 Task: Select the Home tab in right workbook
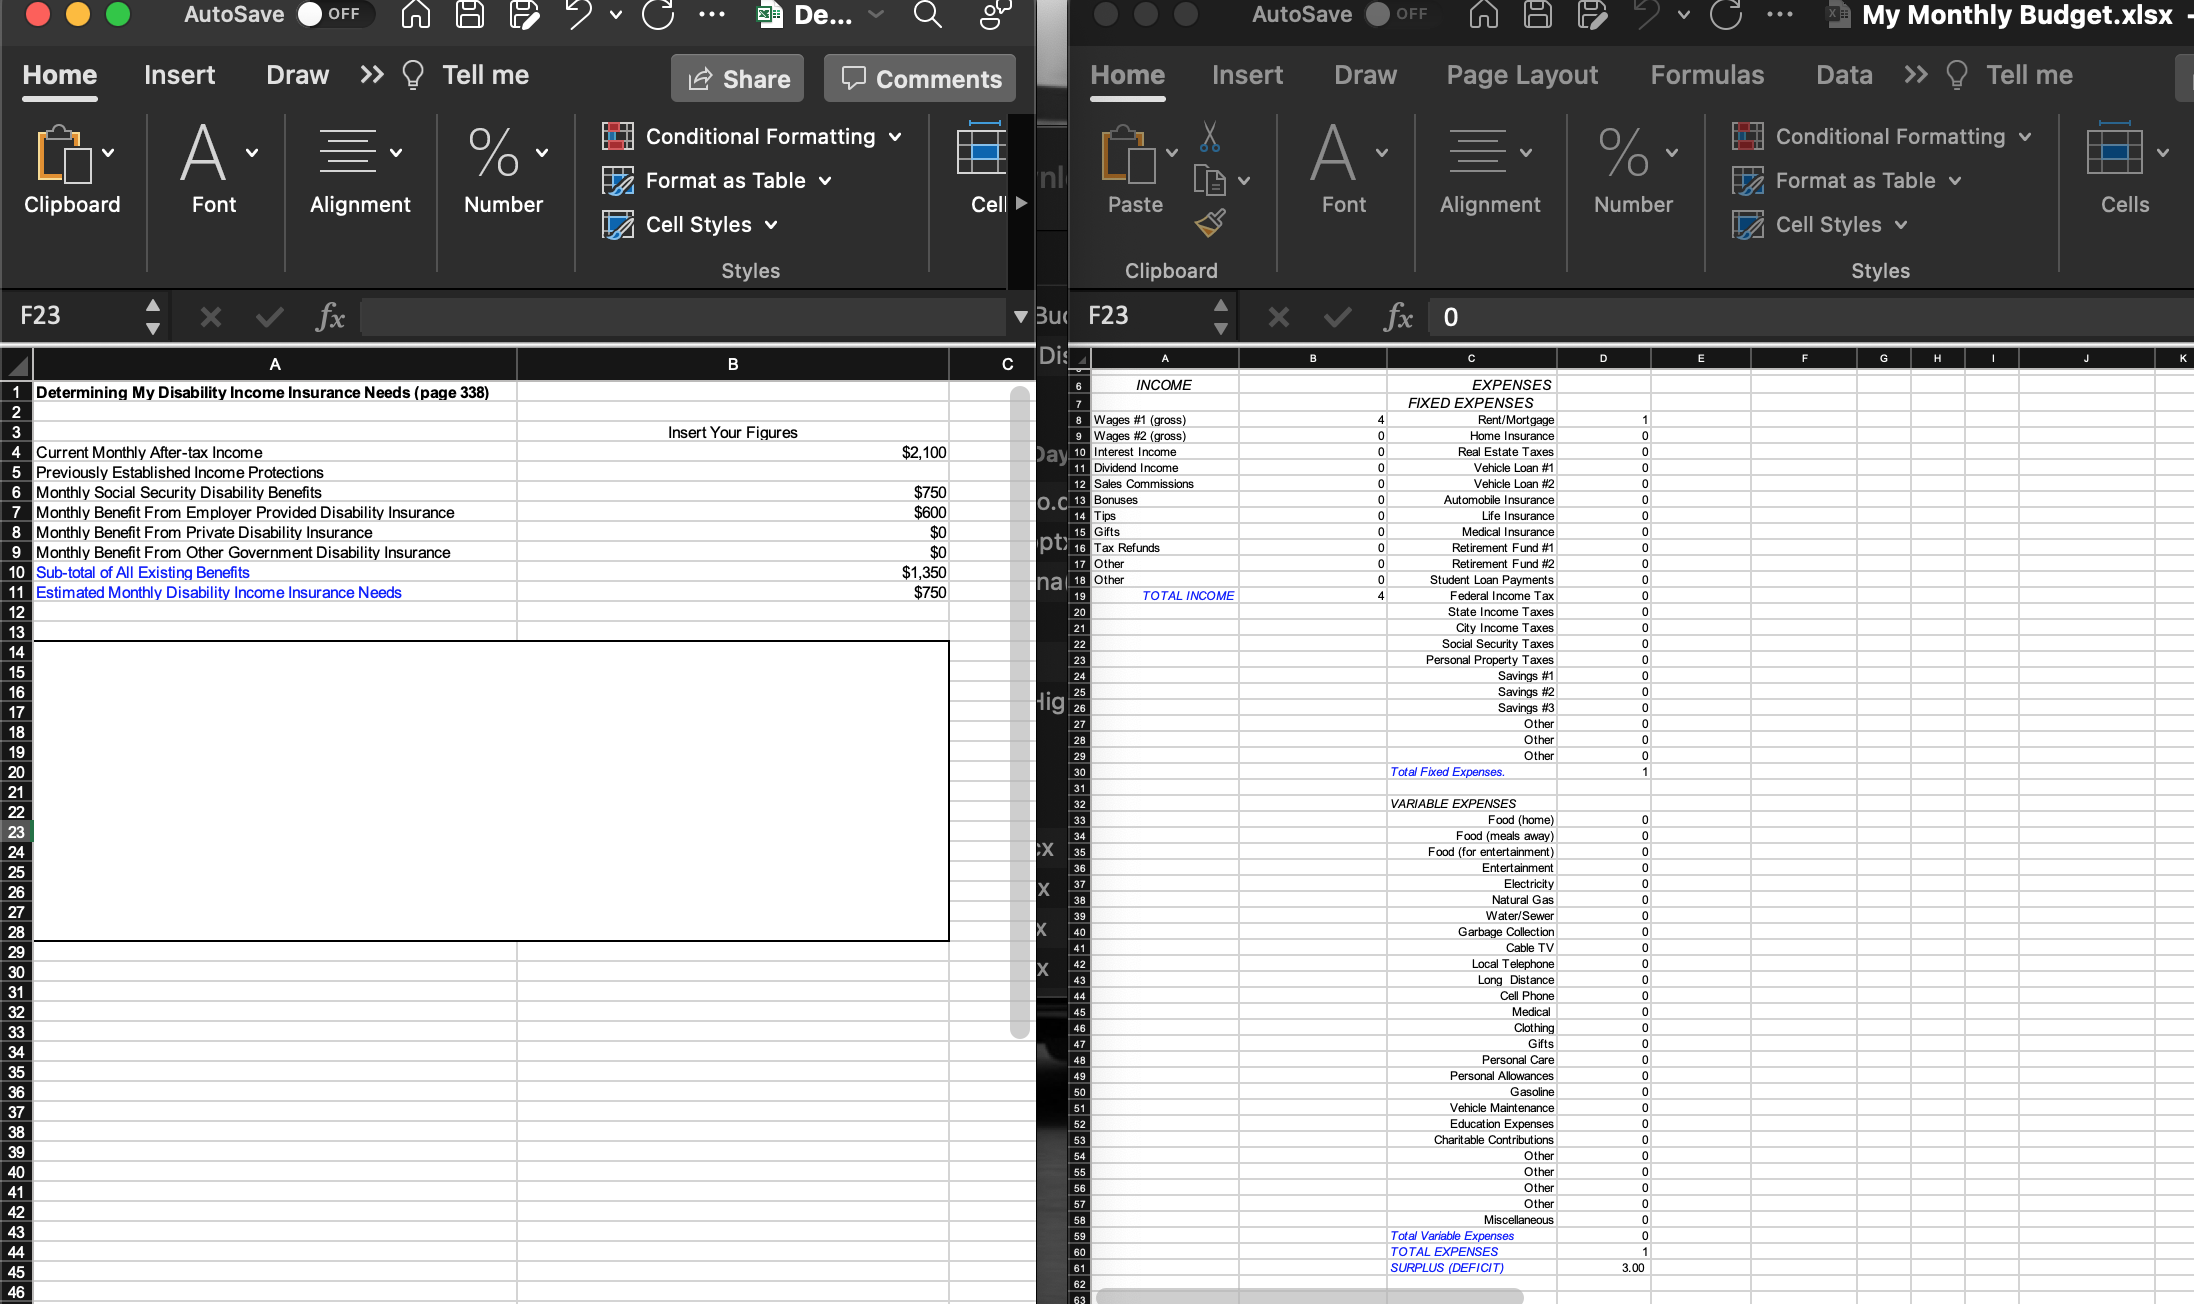click(1126, 75)
